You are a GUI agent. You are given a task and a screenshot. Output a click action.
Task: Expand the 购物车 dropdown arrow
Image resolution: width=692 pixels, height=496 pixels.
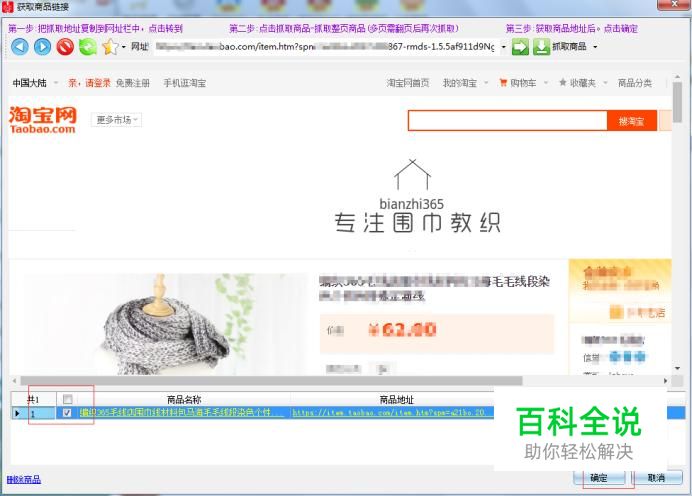[x=545, y=83]
